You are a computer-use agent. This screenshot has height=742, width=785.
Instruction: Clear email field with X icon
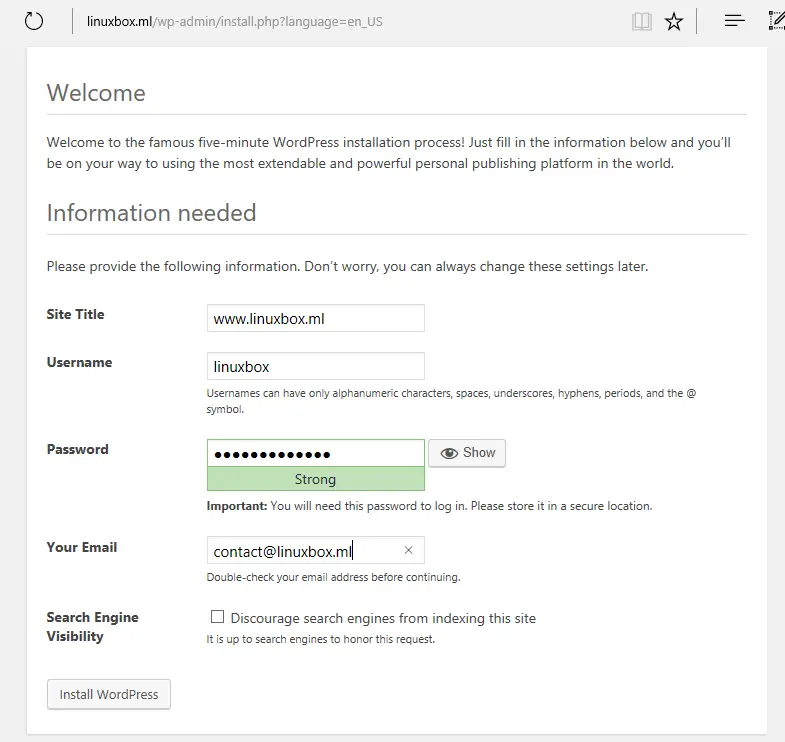pyautogui.click(x=409, y=550)
